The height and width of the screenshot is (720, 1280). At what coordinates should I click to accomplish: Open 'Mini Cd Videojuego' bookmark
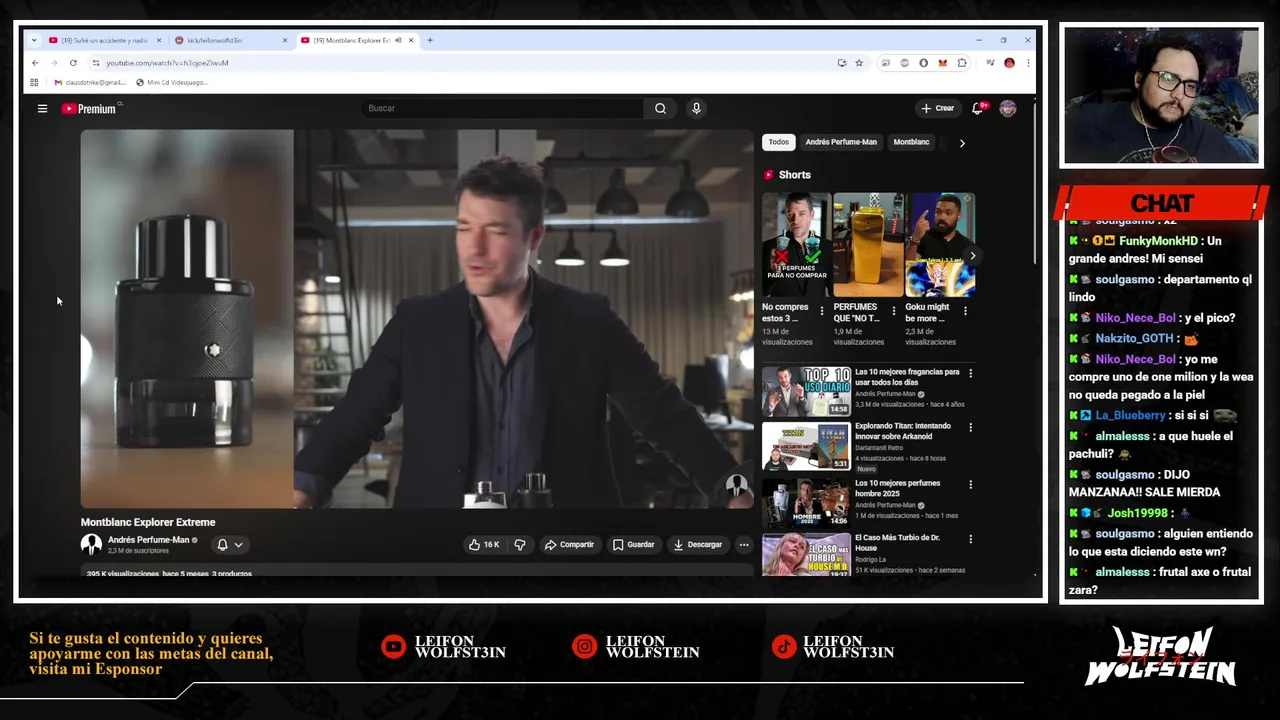[x=172, y=82]
